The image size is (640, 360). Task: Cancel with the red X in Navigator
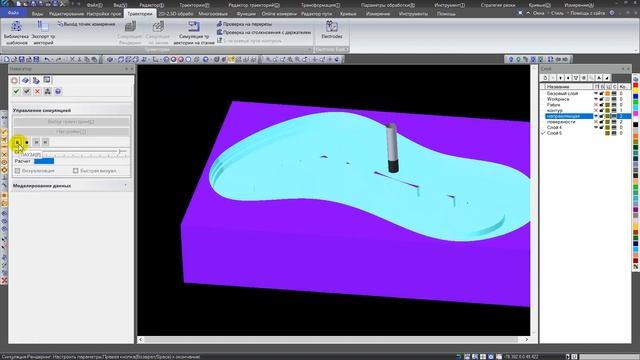pos(37,91)
